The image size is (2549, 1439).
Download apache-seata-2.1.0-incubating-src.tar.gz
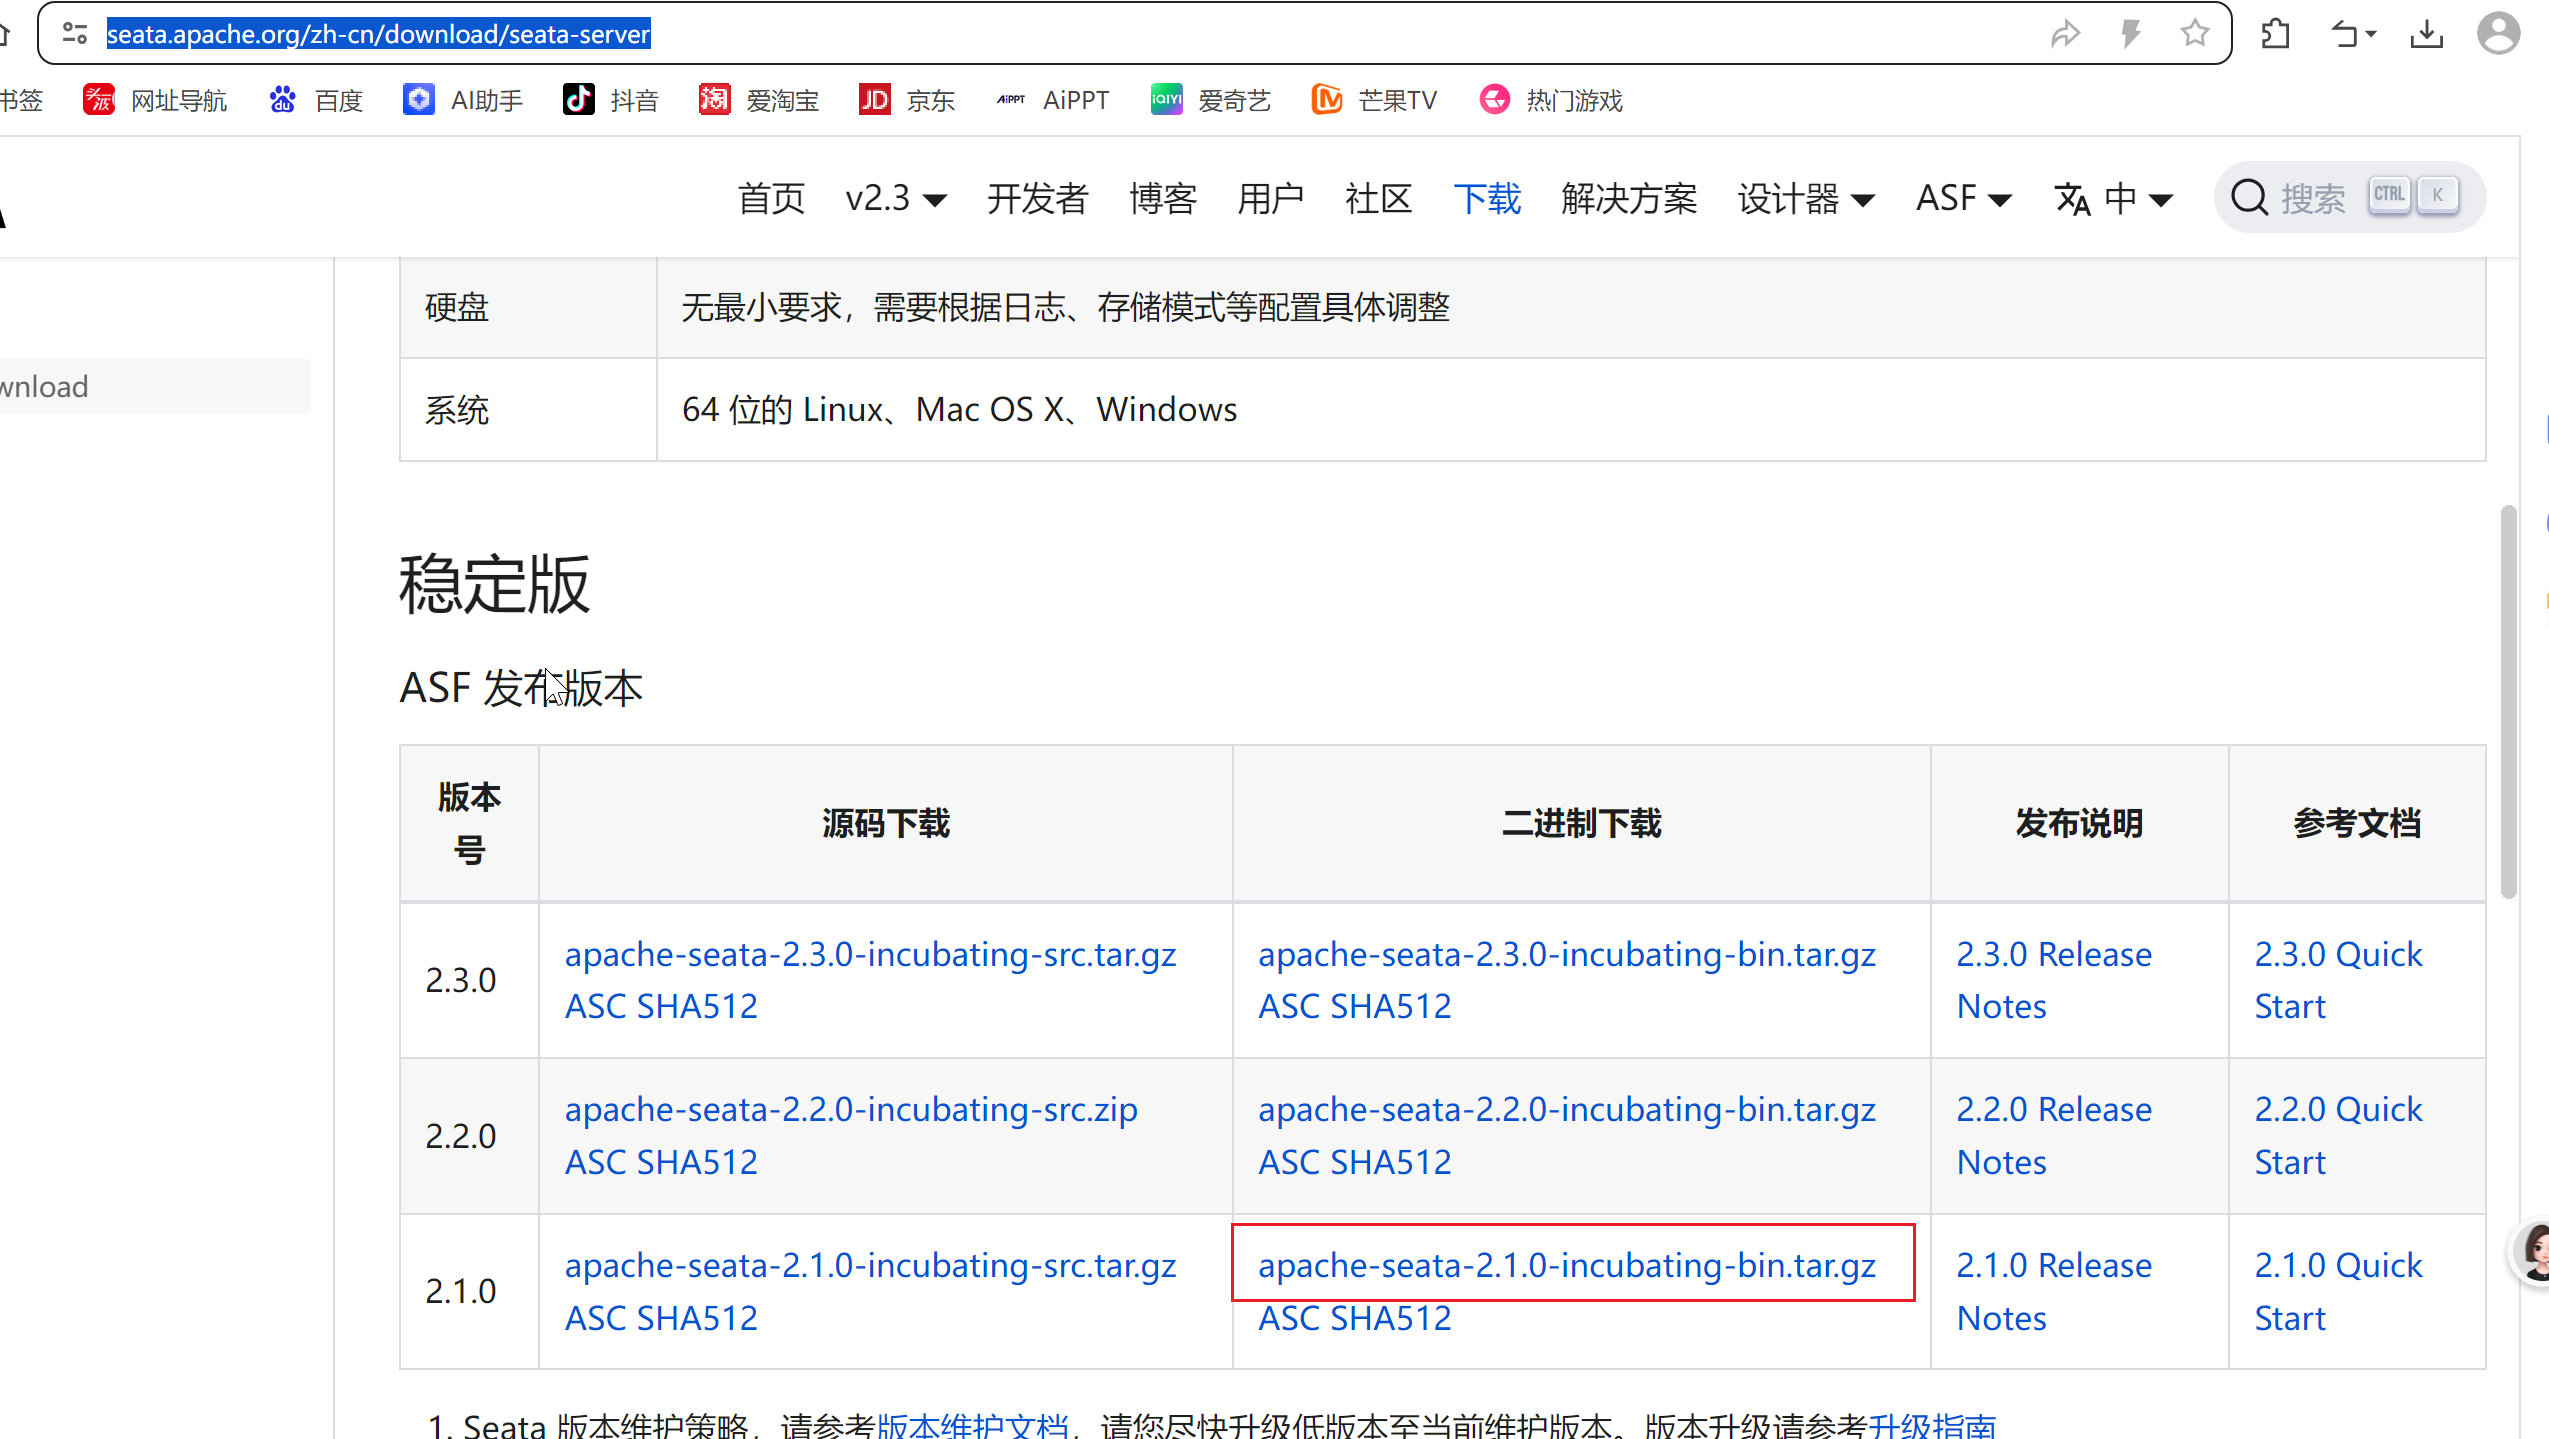pyautogui.click(x=870, y=1266)
